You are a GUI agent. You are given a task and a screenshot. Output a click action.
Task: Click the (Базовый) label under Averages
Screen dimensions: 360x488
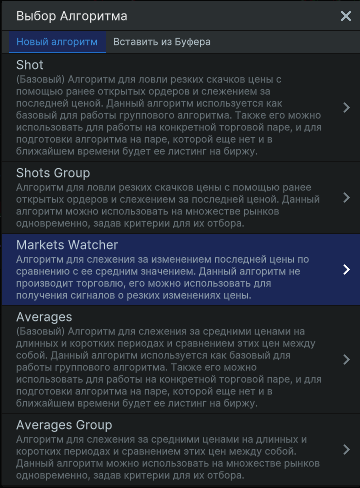pos(40,332)
